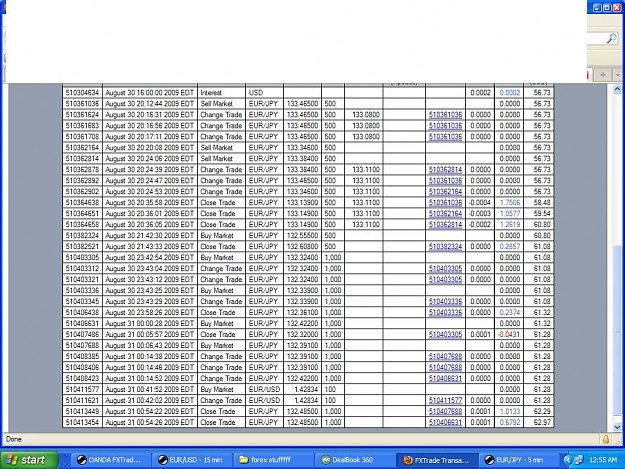Open link 510361036 in row 510362892
Viewport: 625px width, 469px height.
[445, 181]
